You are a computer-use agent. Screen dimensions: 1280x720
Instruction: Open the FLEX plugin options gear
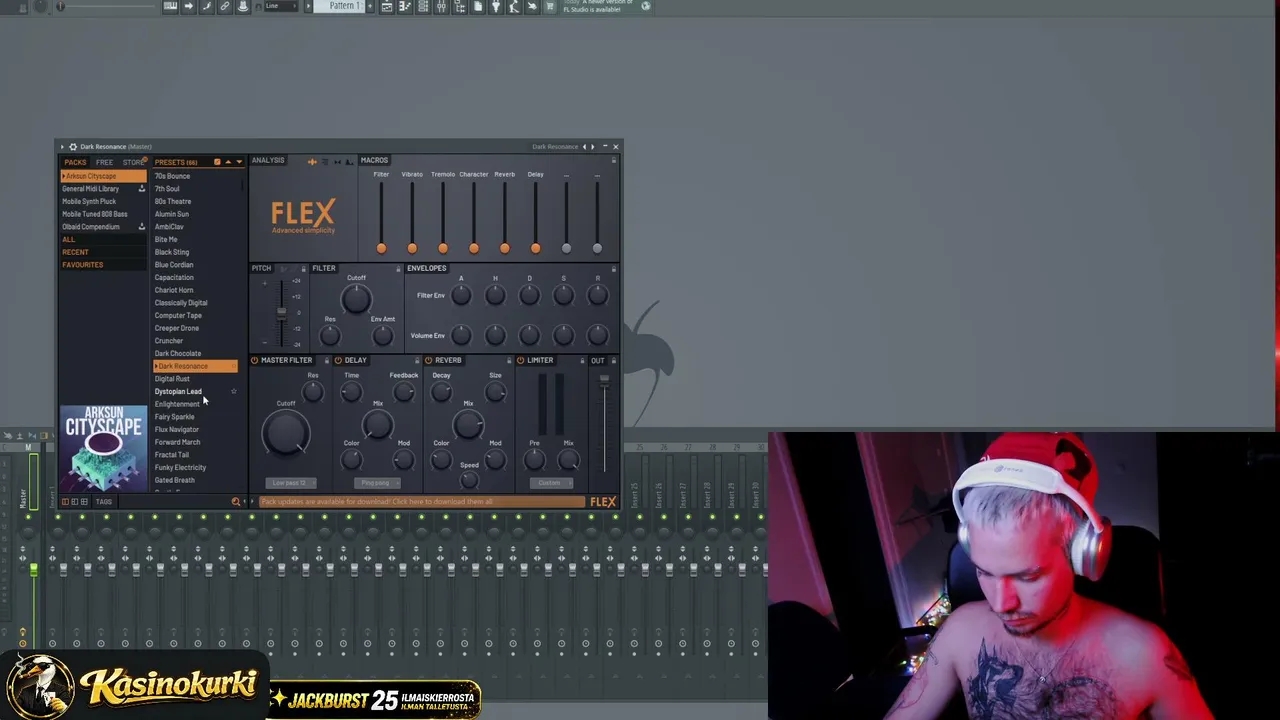click(72, 147)
